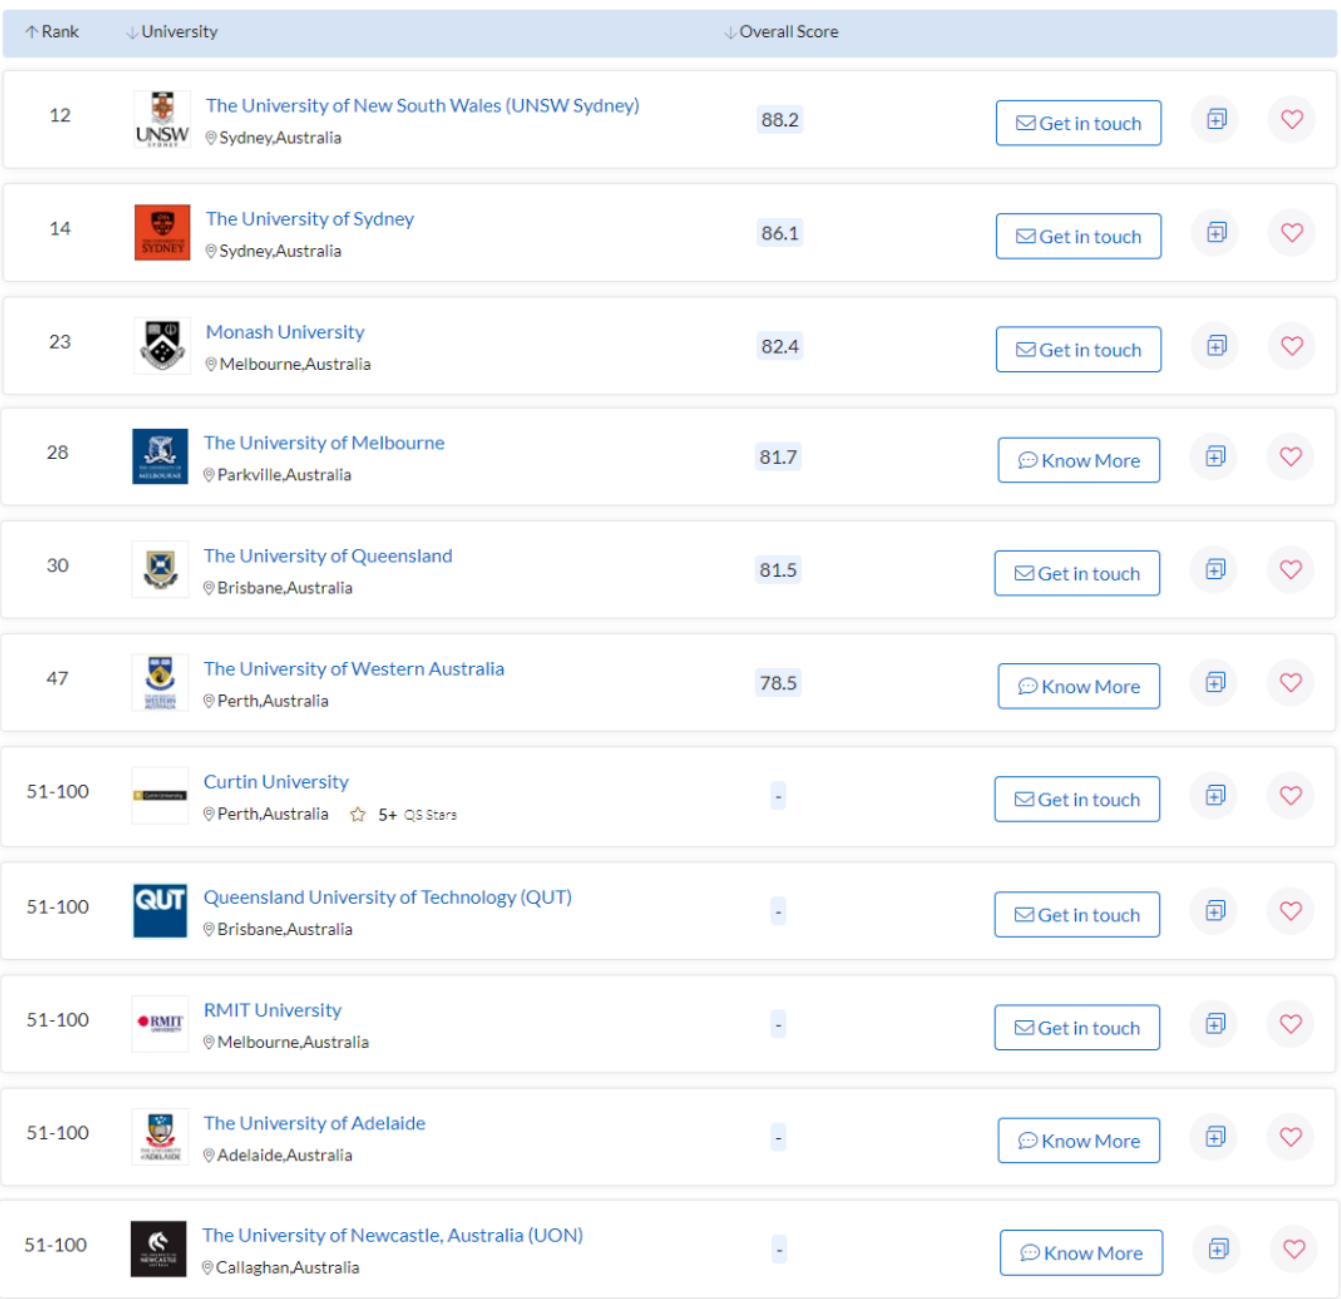Open RMIT University profile link

pyautogui.click(x=272, y=1010)
